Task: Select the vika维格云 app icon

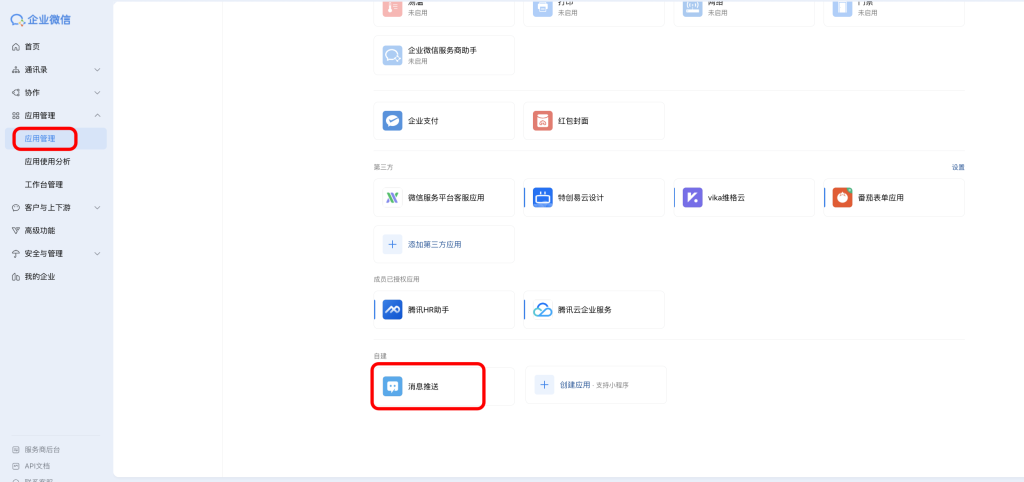Action: pos(693,198)
